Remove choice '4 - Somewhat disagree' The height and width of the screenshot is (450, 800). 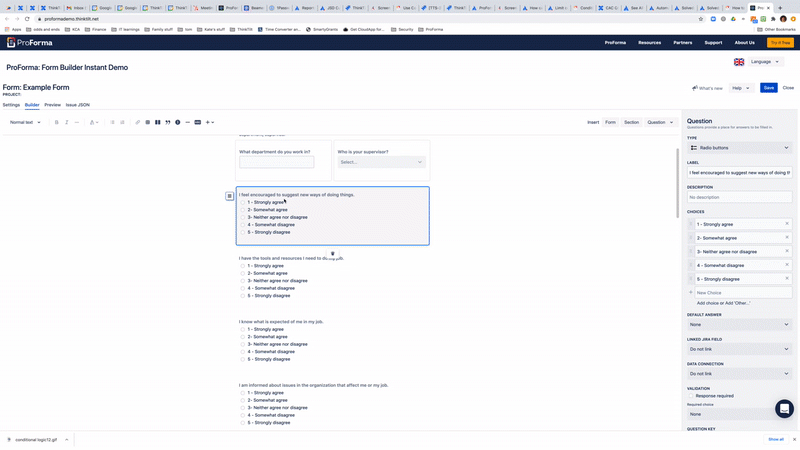(787, 265)
